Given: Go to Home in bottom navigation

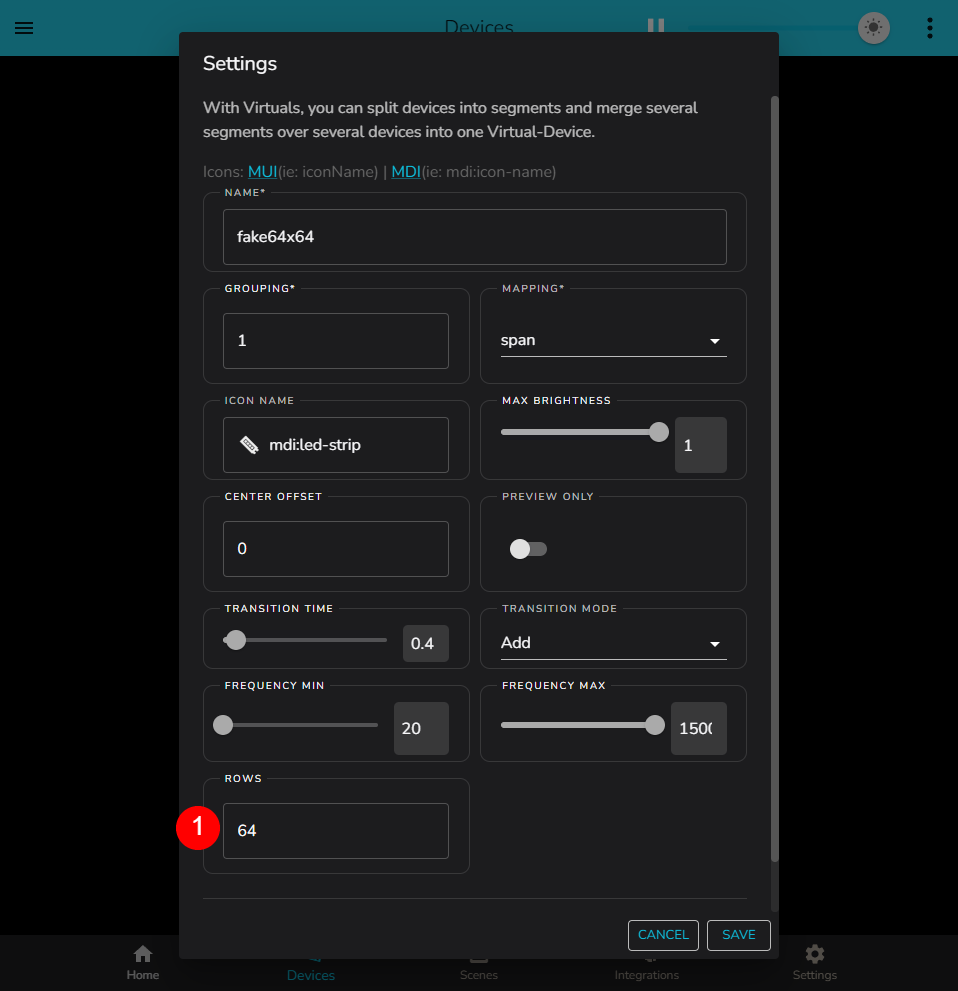Looking at the screenshot, I should click(x=143, y=962).
